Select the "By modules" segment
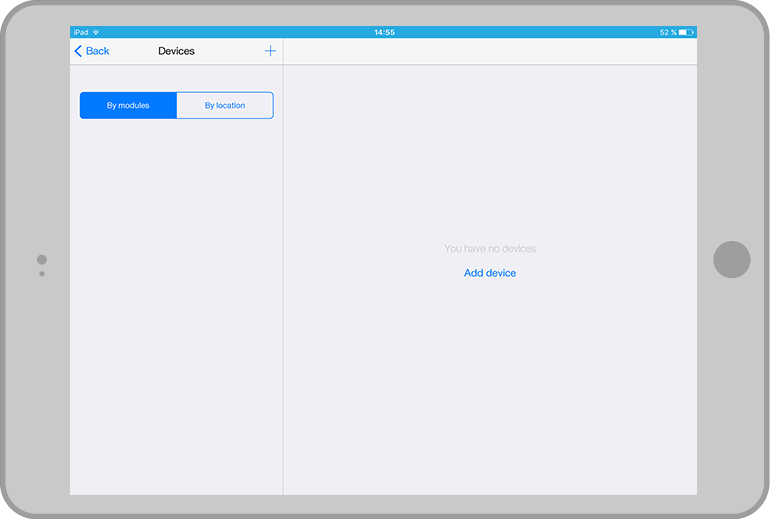Viewport: 770px width, 519px height. (128, 105)
